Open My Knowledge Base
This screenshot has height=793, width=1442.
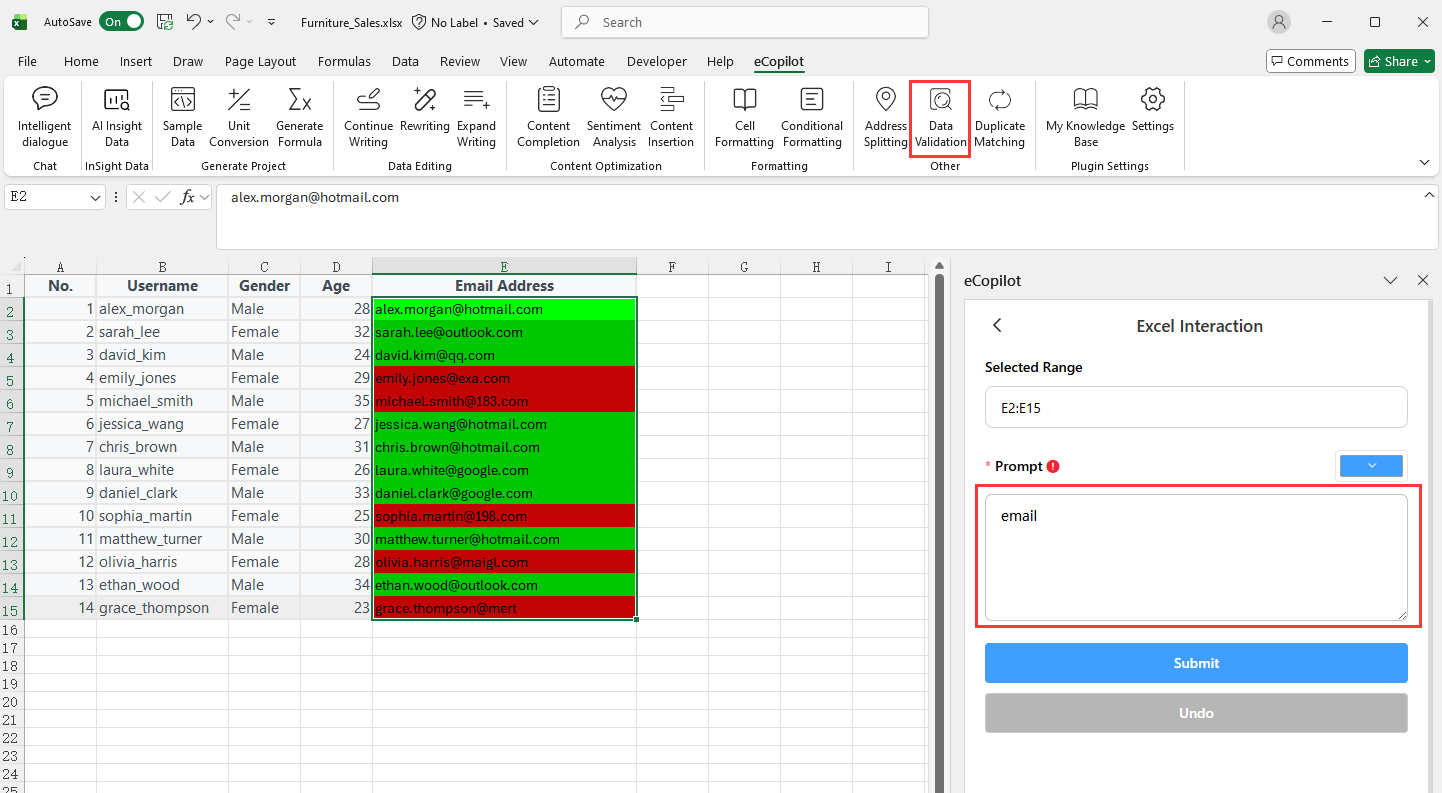1084,117
